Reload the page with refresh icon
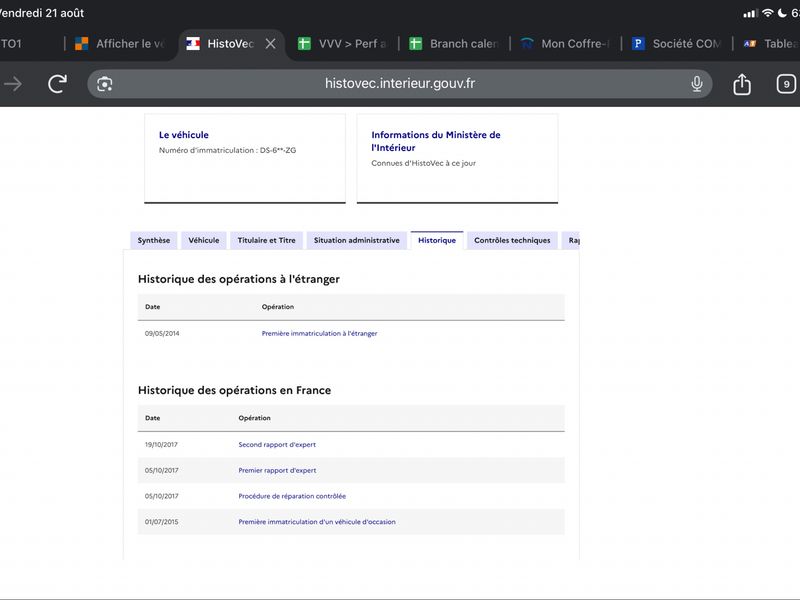 [58, 84]
